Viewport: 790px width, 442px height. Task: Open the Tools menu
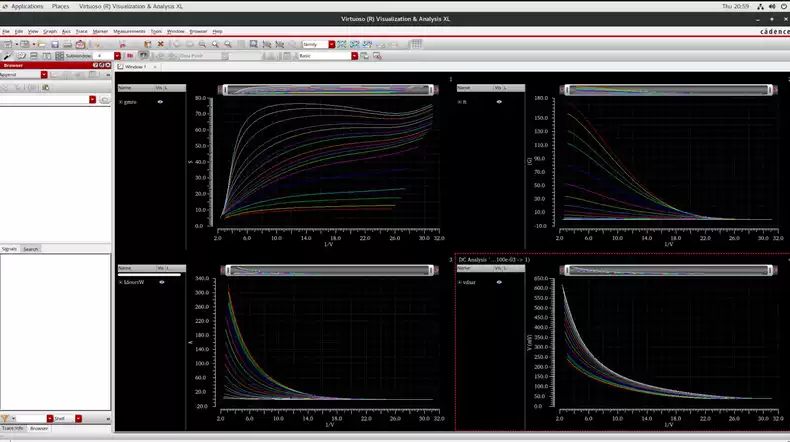tap(156, 31)
